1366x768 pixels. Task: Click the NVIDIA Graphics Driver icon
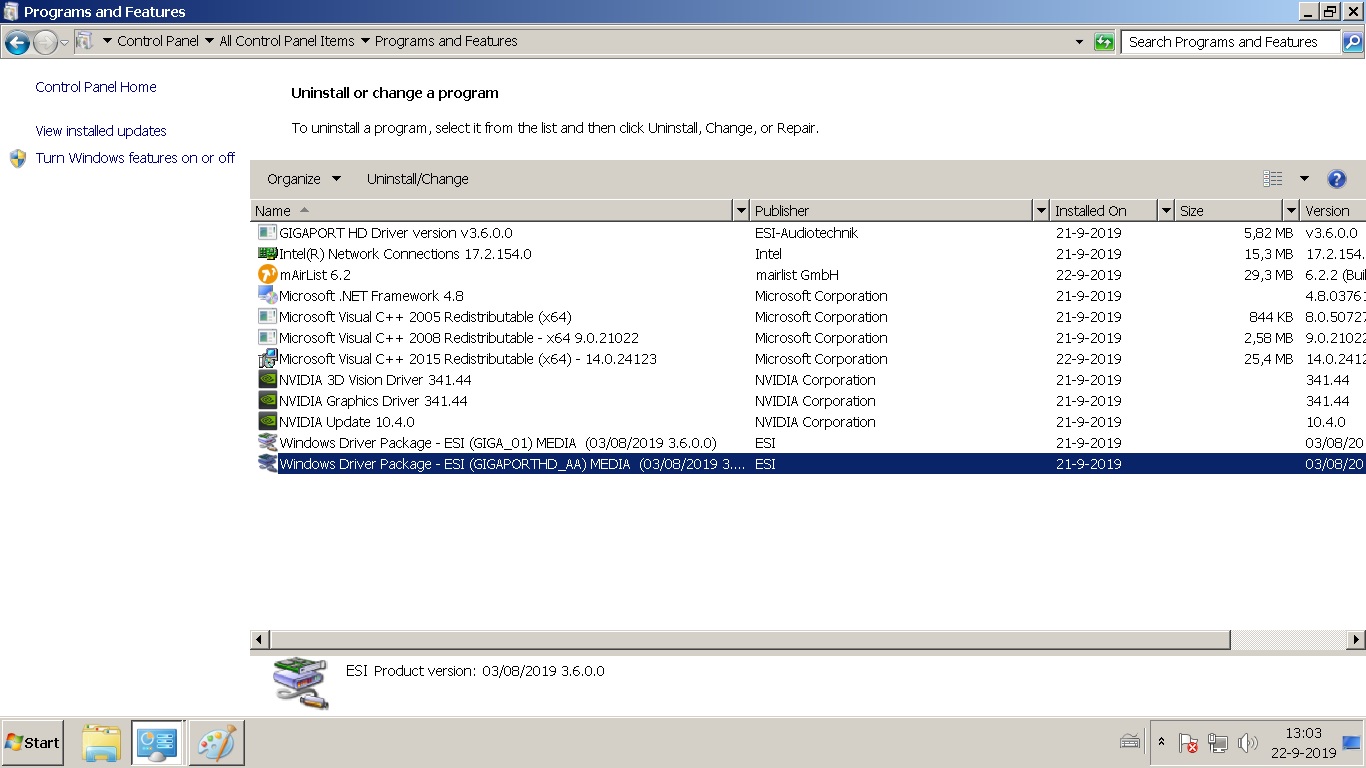267,401
